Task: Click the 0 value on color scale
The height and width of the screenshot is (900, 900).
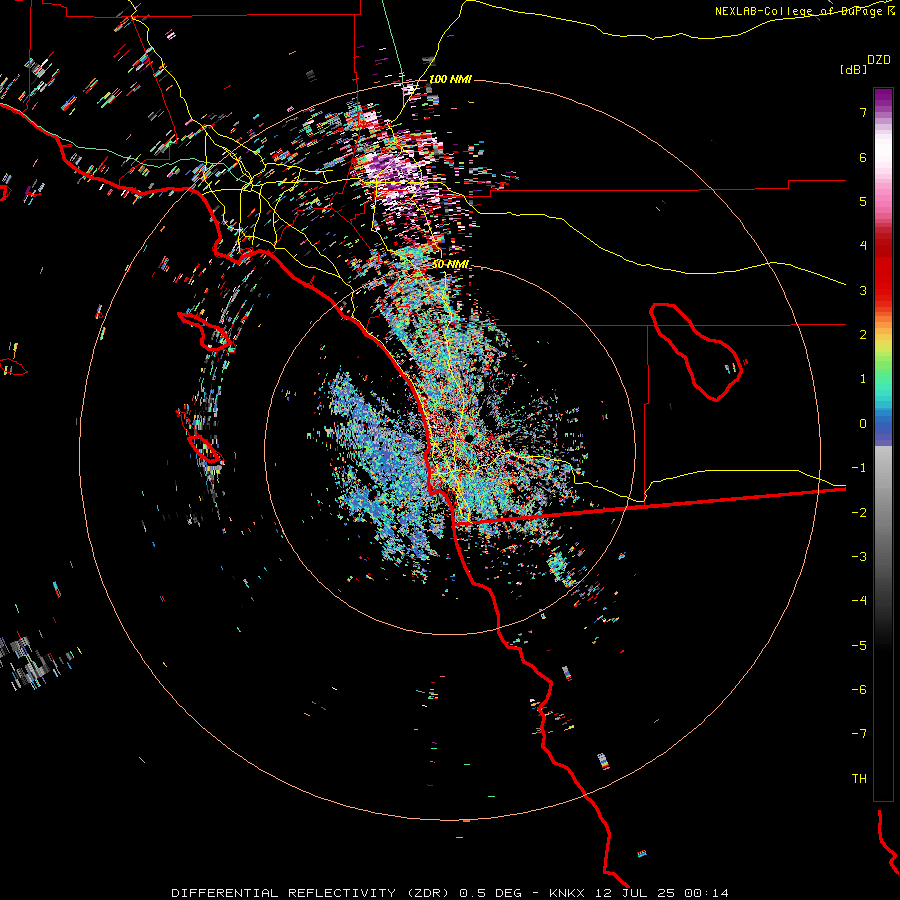Action: coord(863,424)
